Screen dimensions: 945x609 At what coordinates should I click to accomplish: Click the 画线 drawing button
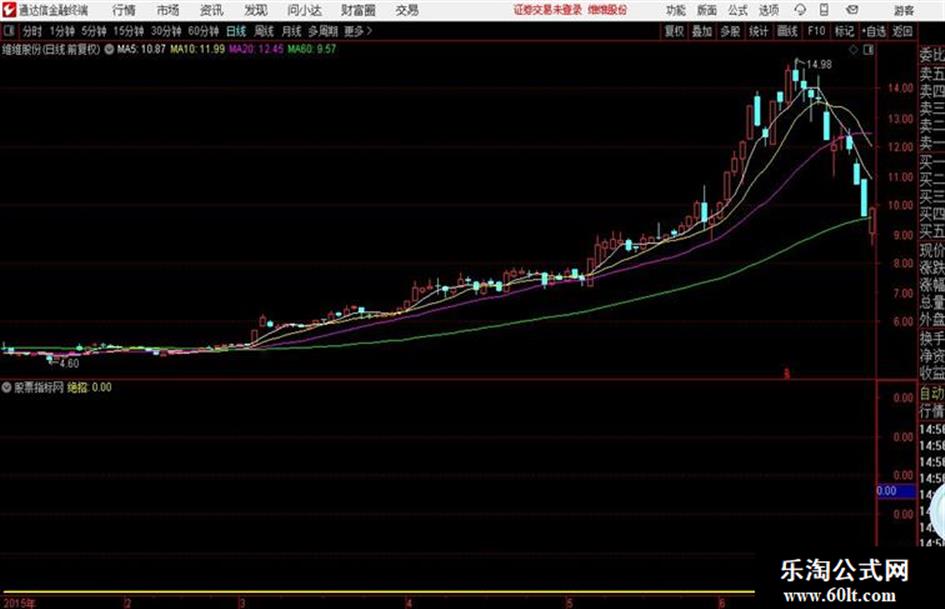point(788,31)
